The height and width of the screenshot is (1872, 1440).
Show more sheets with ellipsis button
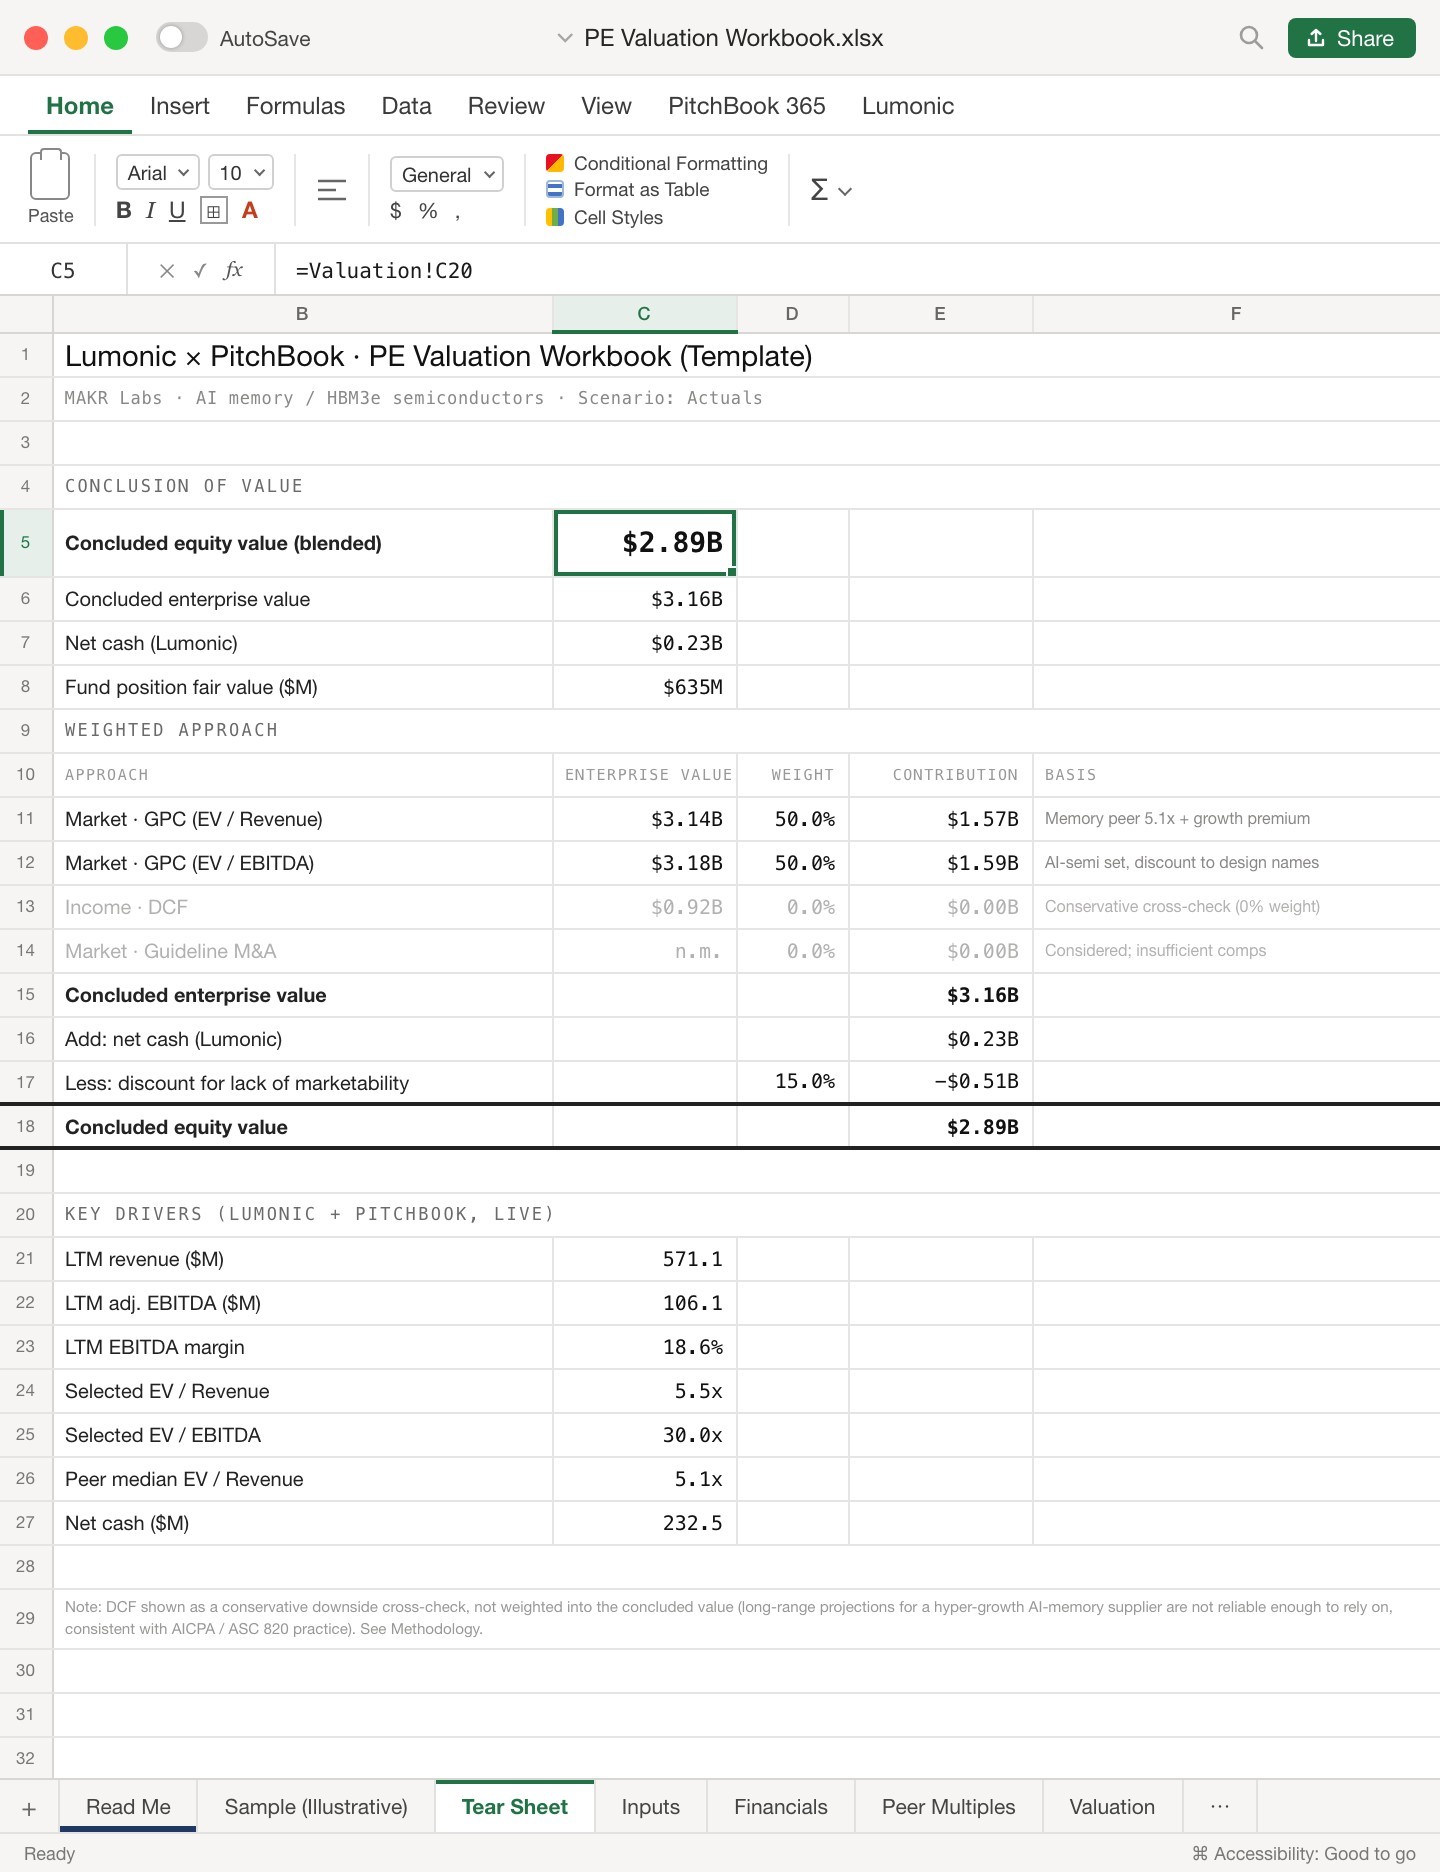point(1220,1807)
